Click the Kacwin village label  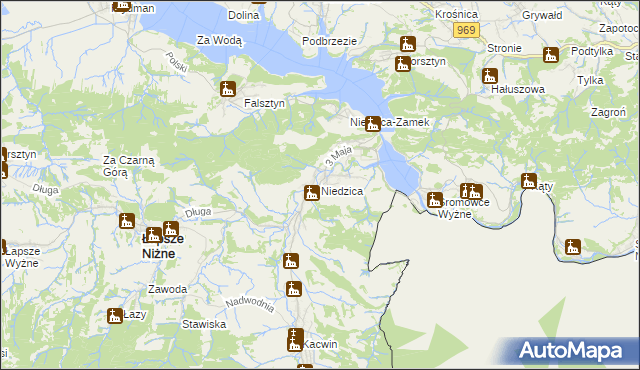pyautogui.click(x=320, y=344)
